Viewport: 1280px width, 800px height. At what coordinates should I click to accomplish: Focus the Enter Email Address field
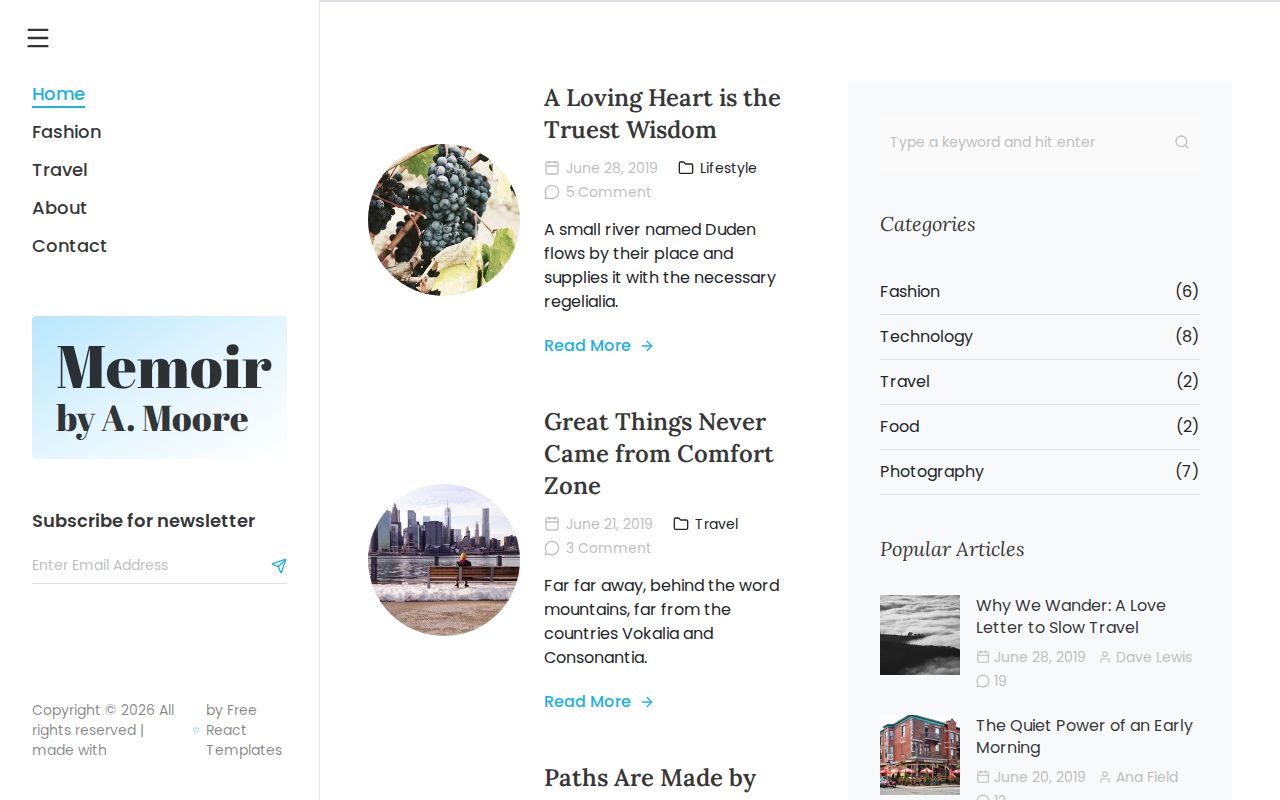[148, 565]
